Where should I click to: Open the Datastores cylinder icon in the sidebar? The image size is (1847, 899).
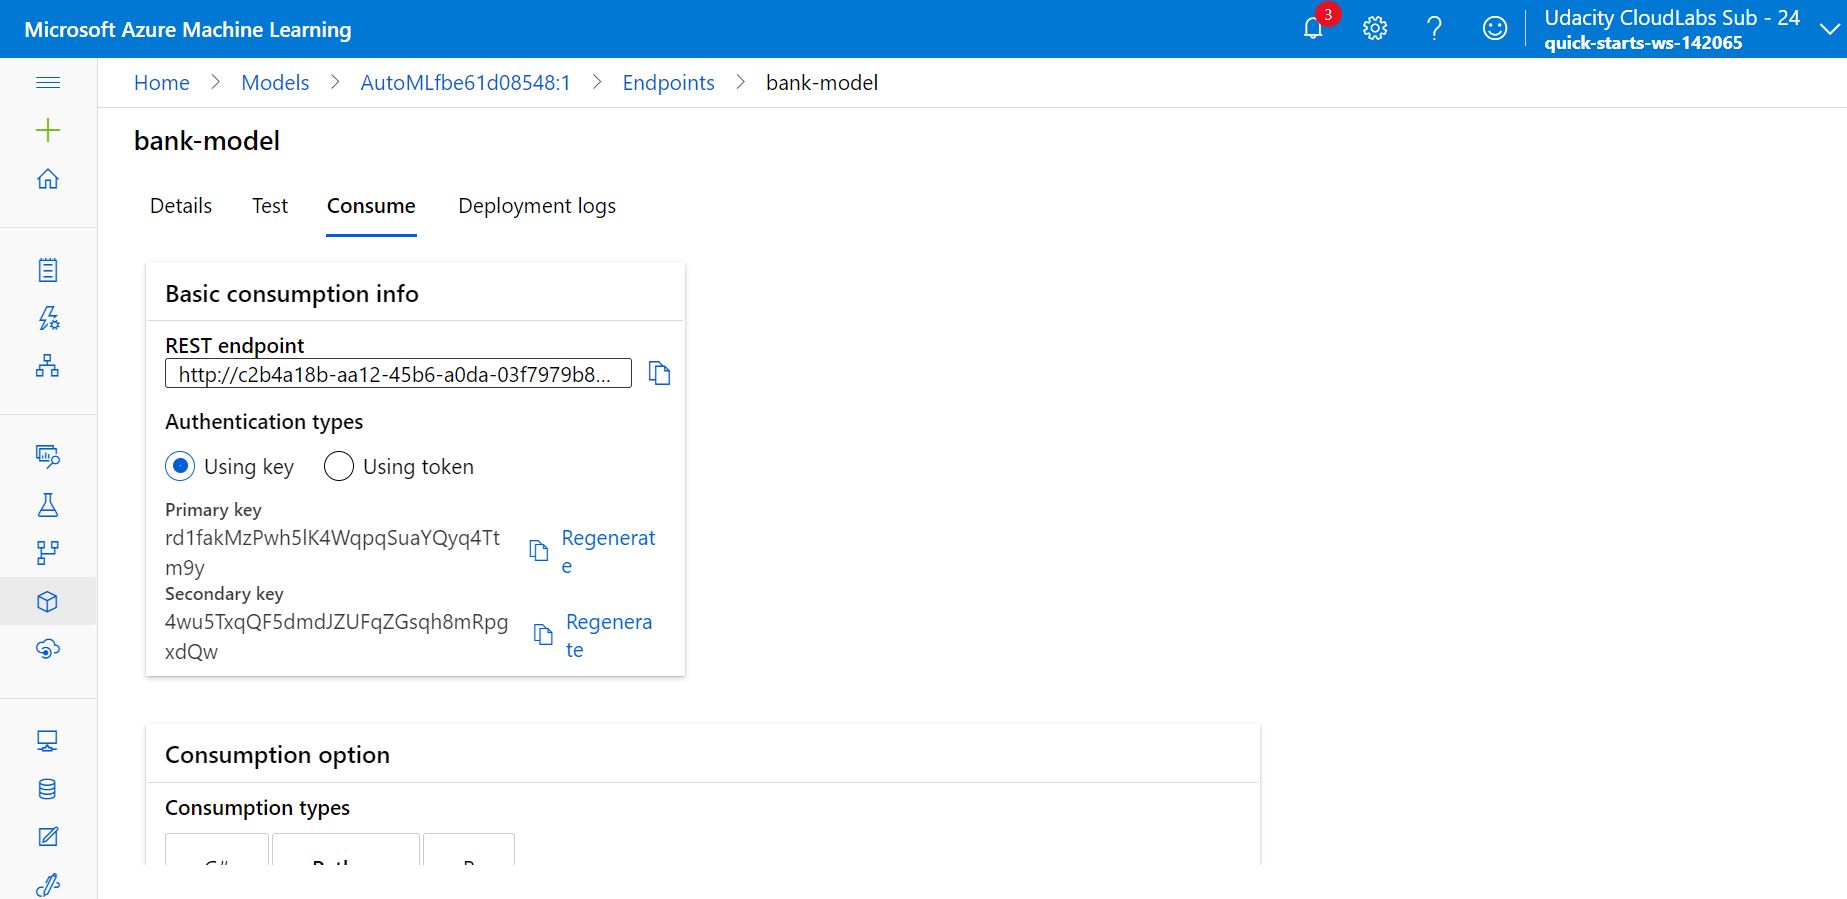pos(48,789)
